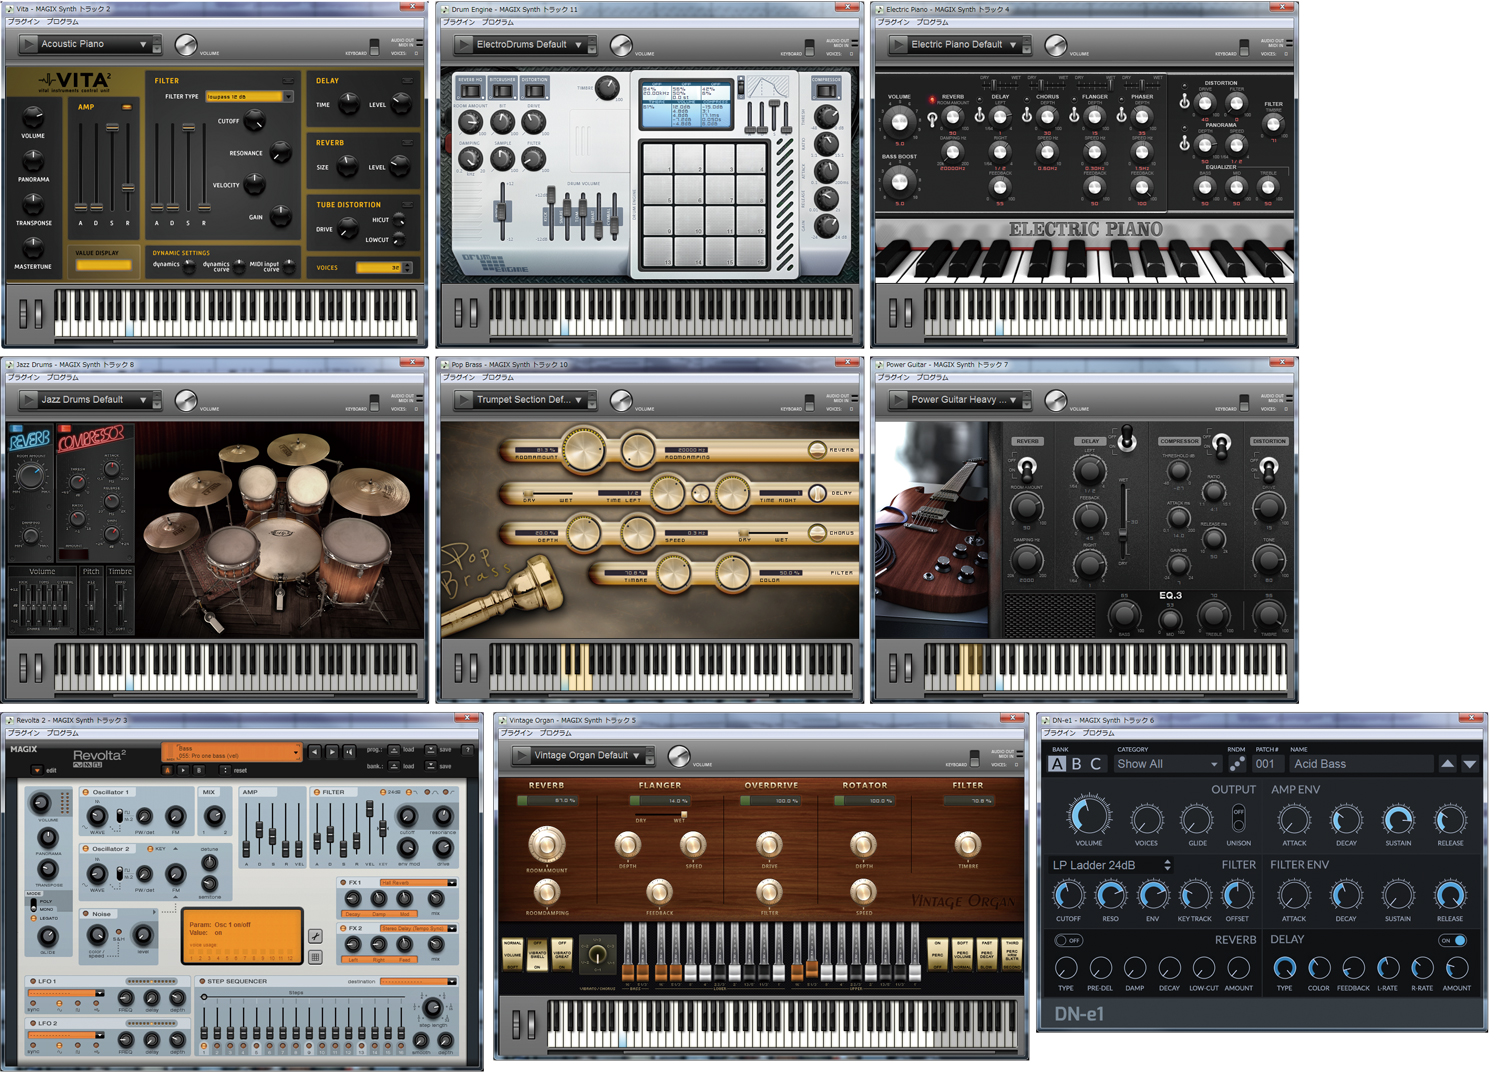This screenshot has height=1077, width=1500.
Task: Open プログラム menu in Vintage Organ window
Action: (555, 733)
